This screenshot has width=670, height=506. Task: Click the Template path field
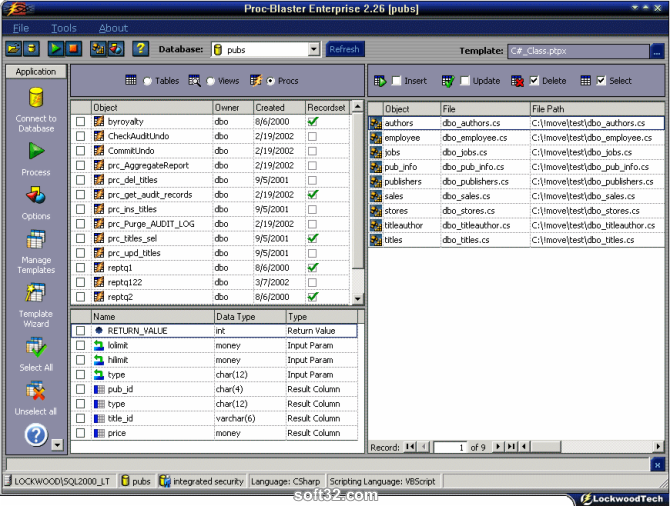tap(578, 51)
